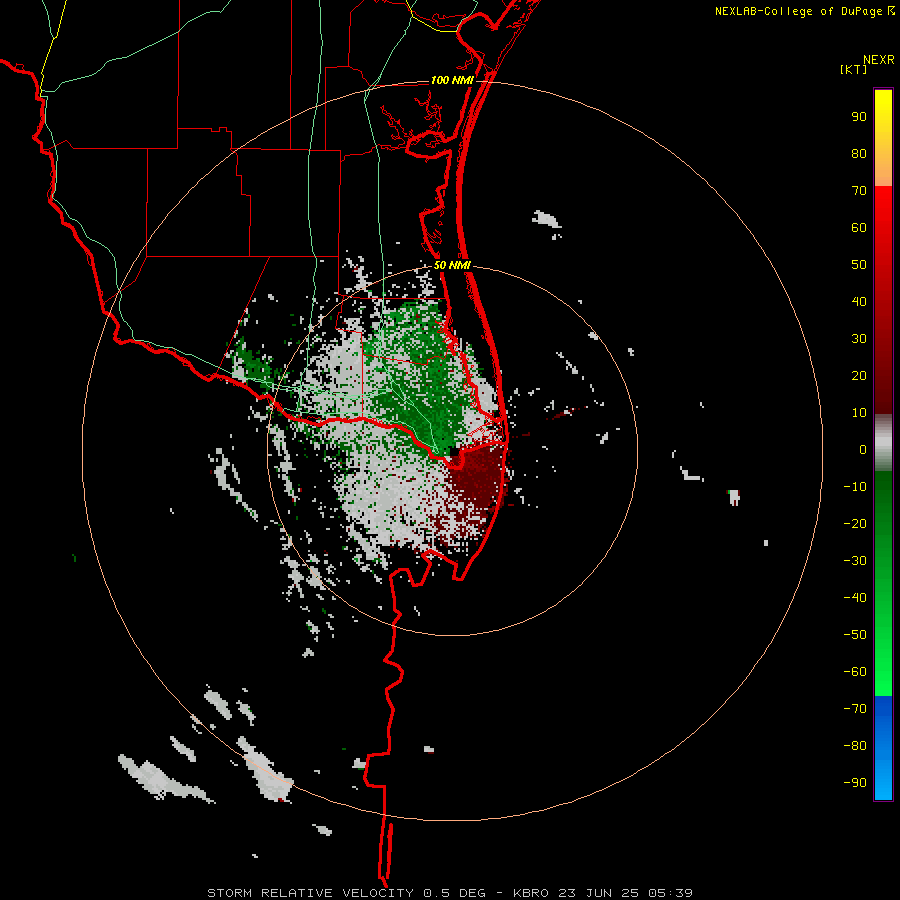This screenshot has height=900, width=900.
Task: Click the -10 value on the velocity scale
Action: [x=855, y=487]
